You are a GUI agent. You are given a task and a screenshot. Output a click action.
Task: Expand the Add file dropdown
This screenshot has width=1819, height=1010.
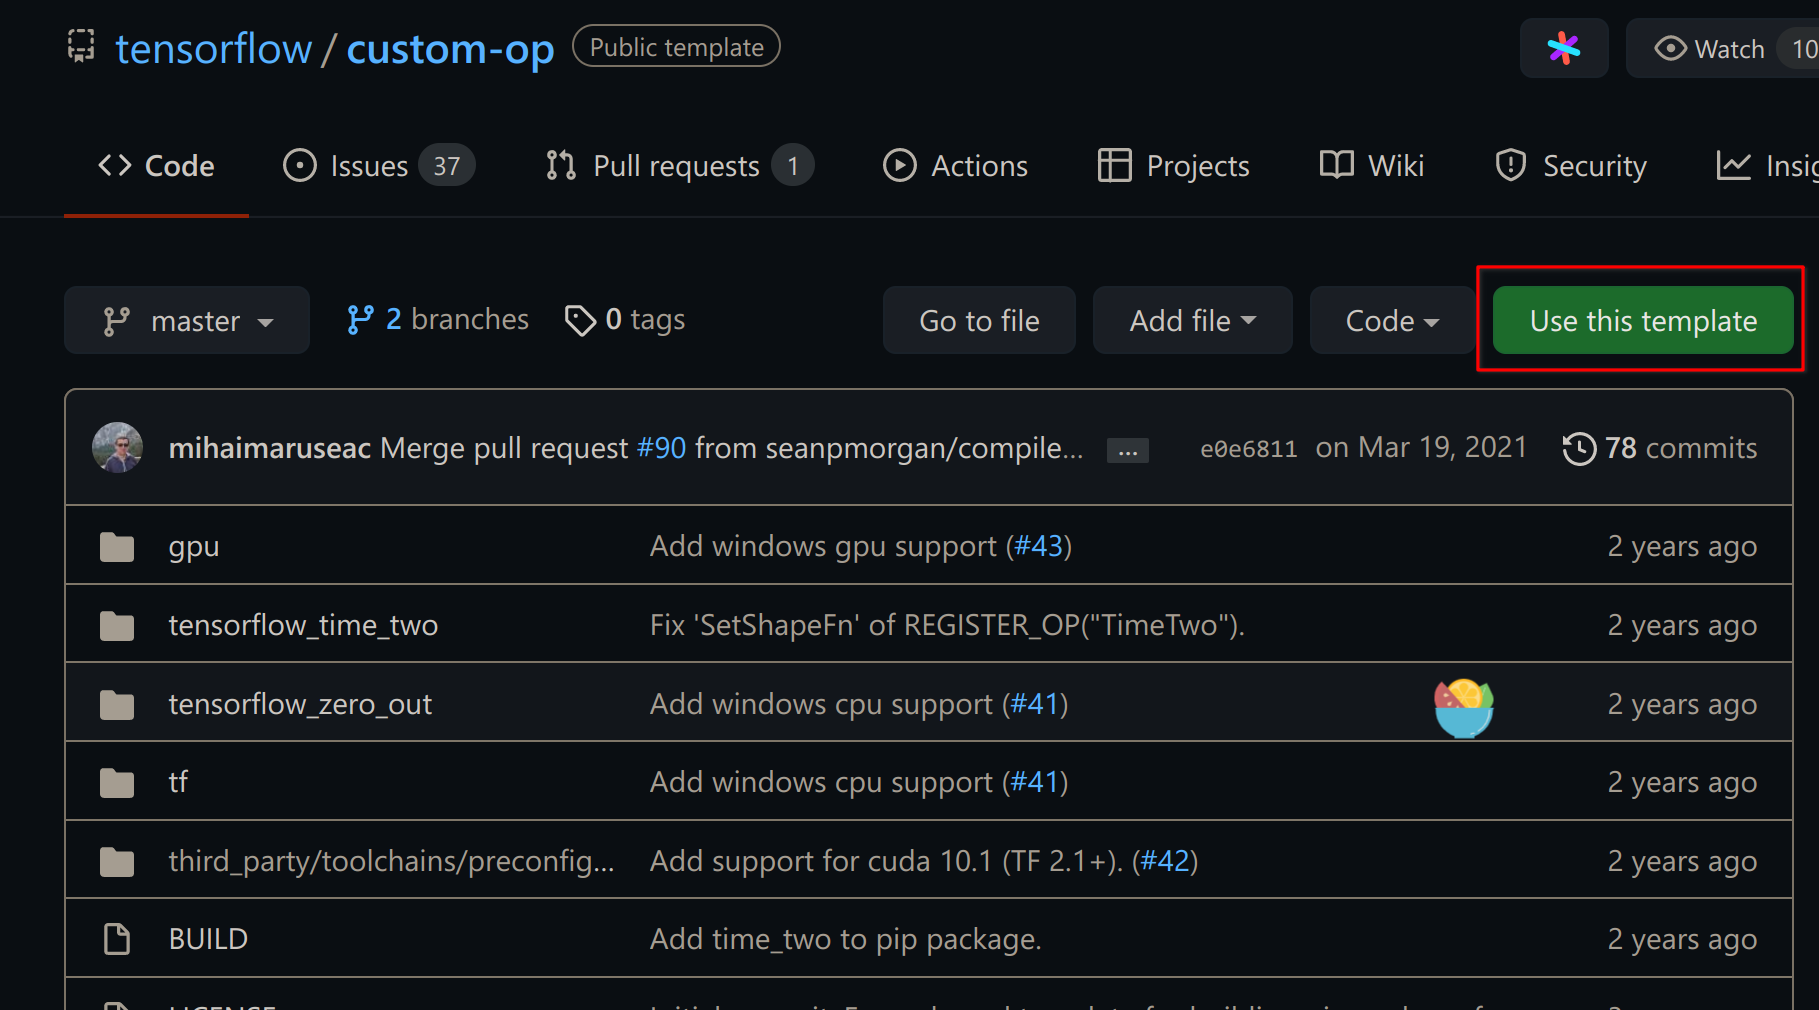pyautogui.click(x=1192, y=320)
